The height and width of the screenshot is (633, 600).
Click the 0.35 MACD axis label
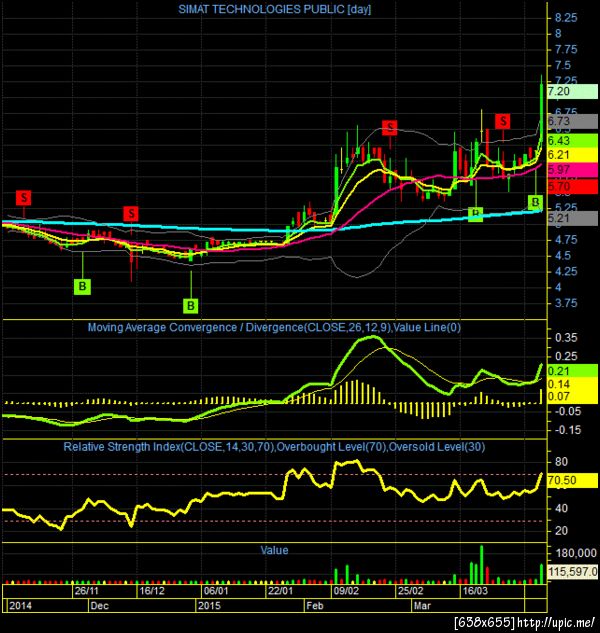566,337
